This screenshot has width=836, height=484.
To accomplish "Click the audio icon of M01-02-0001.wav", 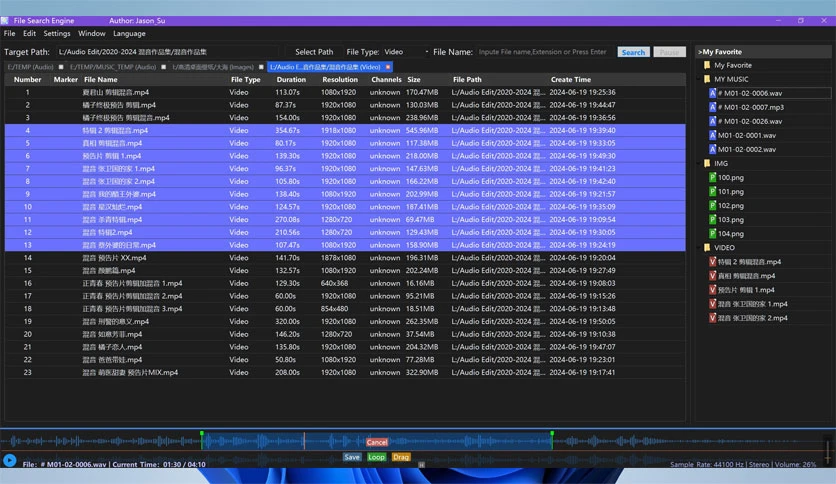I will 712,135.
